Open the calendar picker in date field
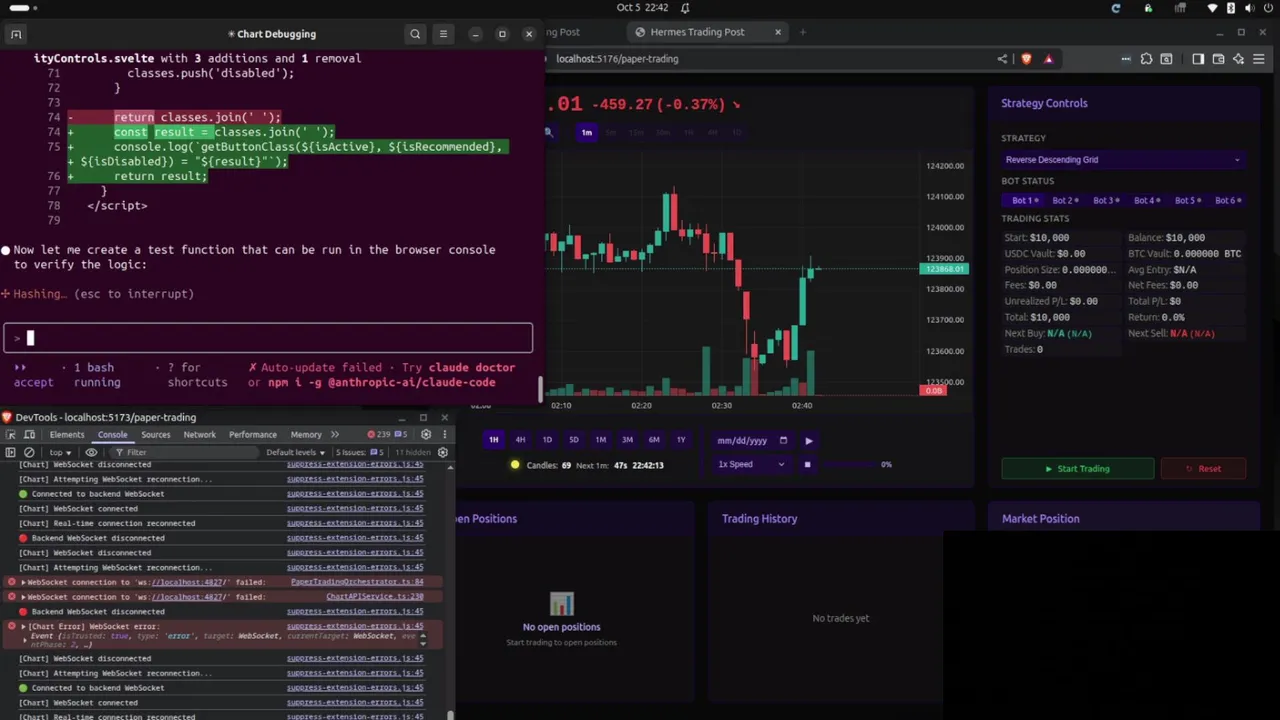 pos(783,440)
